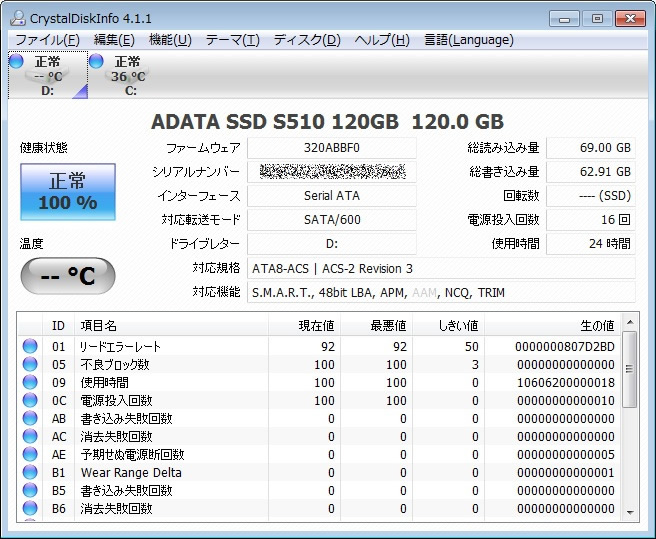Click the drive letter field showing D:

click(x=332, y=244)
